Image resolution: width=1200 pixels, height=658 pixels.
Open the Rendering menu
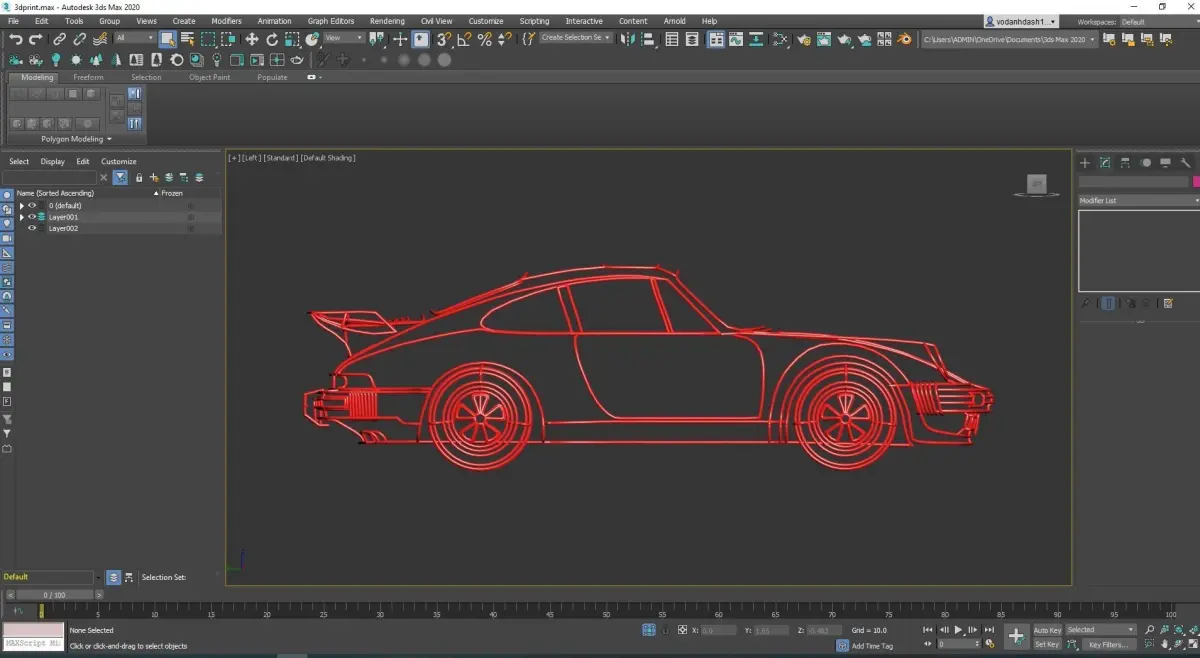pyautogui.click(x=387, y=21)
